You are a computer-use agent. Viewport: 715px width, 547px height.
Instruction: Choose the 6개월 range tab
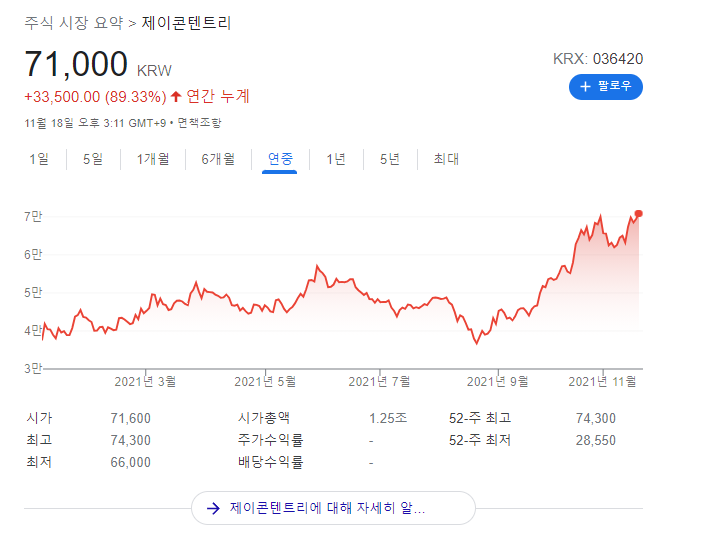click(218, 159)
